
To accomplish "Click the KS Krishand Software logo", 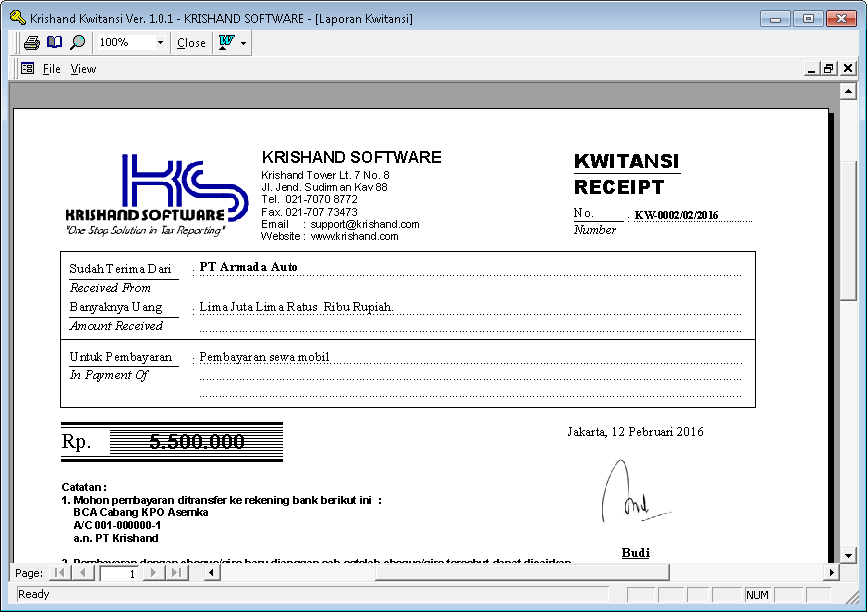I will (156, 195).
